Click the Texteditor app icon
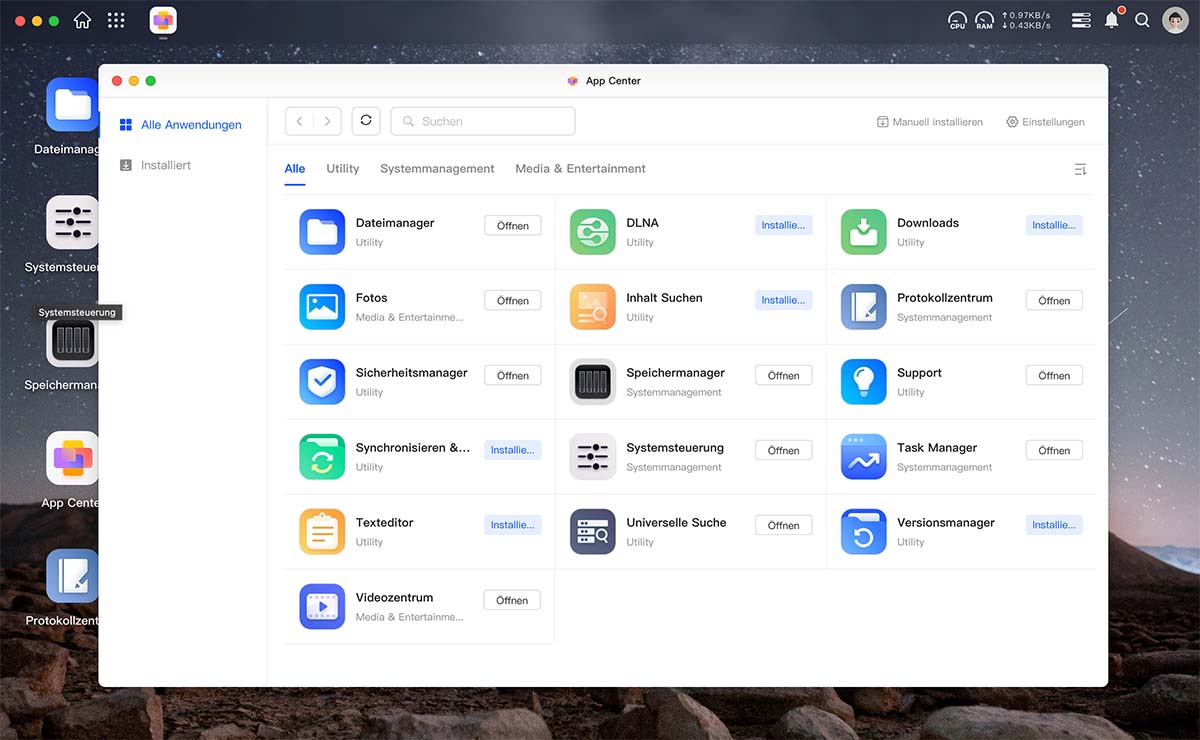The image size is (1200, 740). 321,532
